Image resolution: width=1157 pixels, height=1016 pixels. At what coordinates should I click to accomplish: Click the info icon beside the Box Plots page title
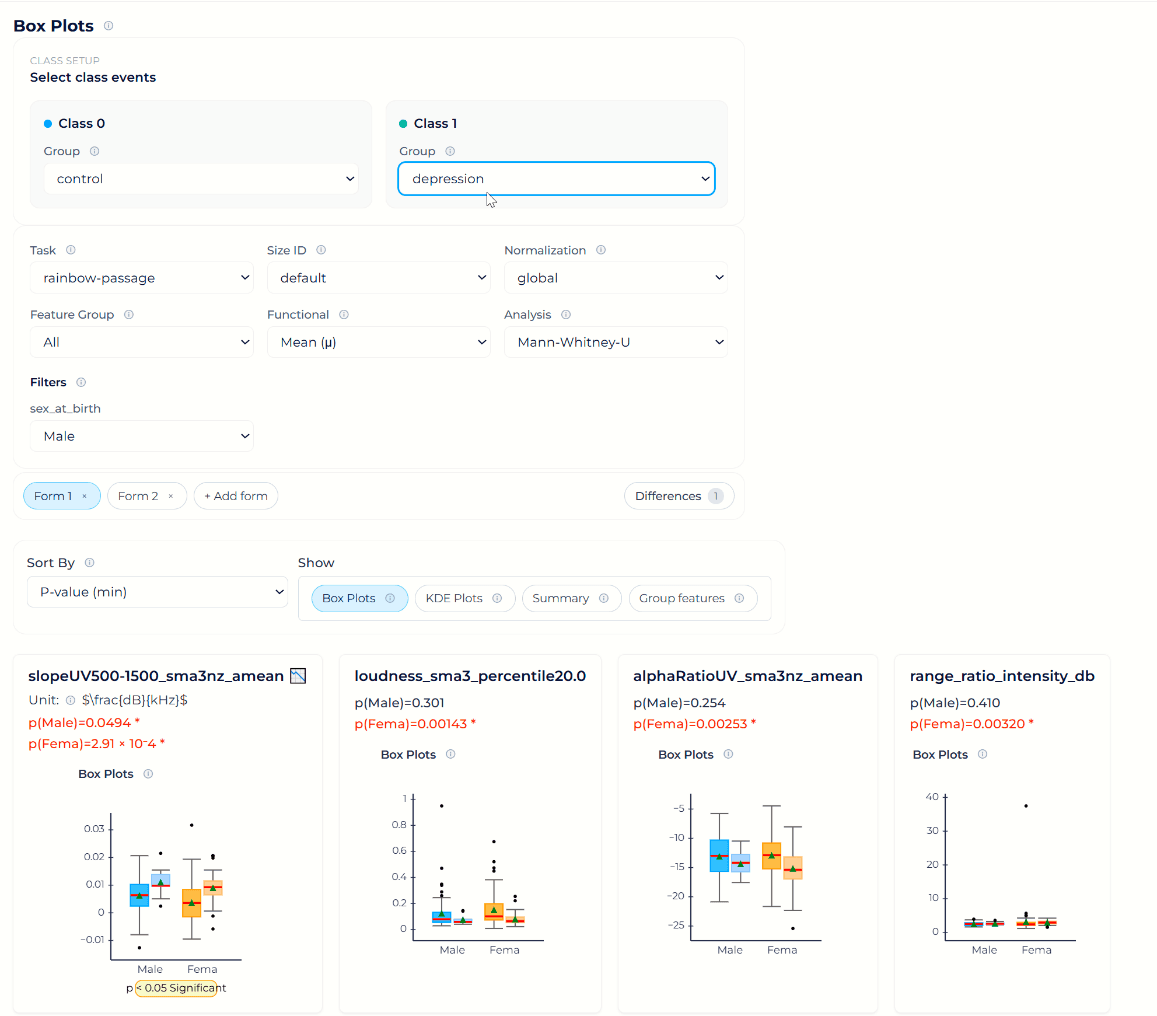click(x=108, y=26)
